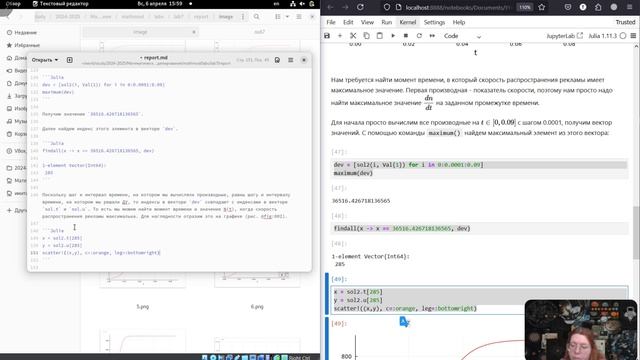Search in the file manager window
This screenshot has width=640, height=360.
pyautogui.click(x=256, y=17)
